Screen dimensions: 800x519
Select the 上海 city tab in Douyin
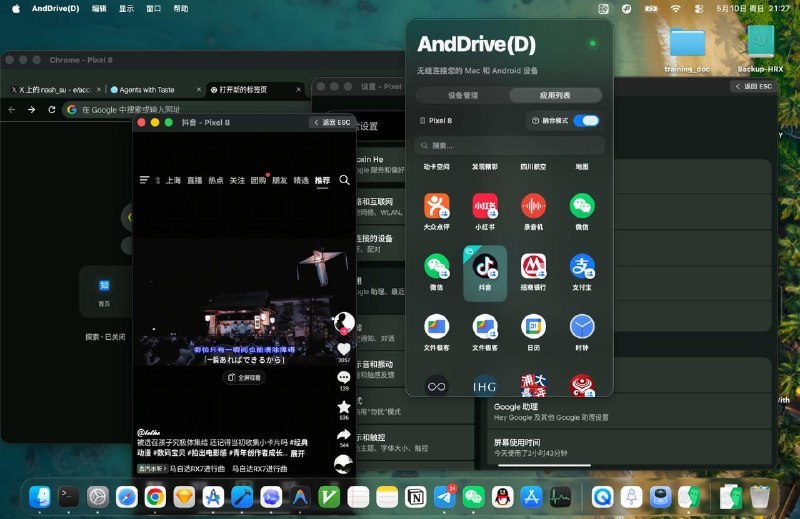pyautogui.click(x=173, y=180)
